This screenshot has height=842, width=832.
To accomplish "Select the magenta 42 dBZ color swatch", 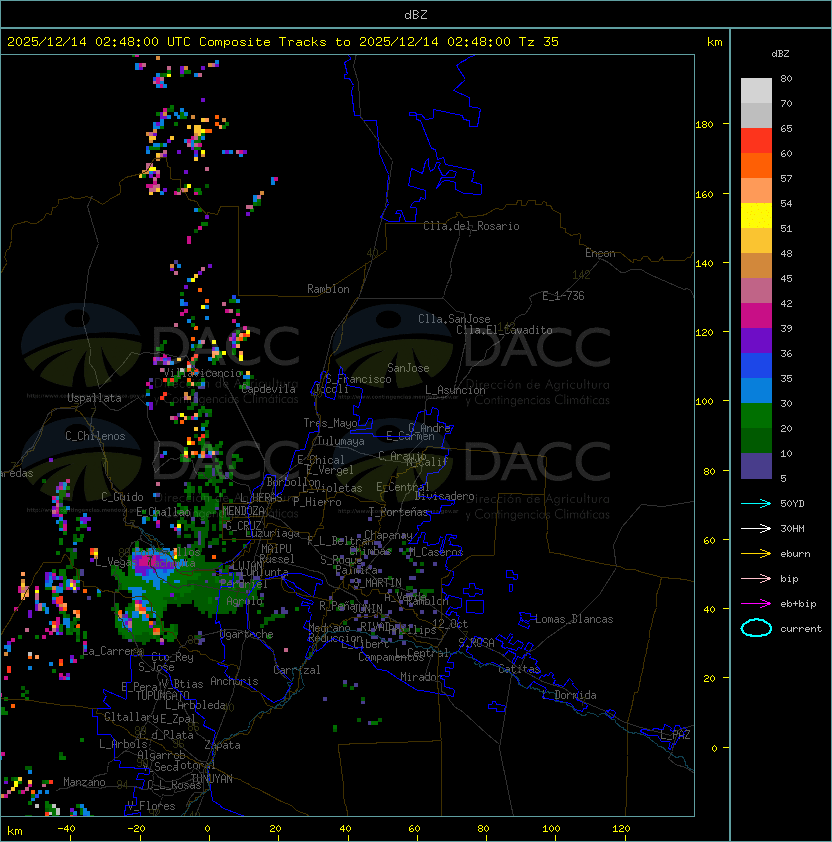I will click(756, 315).
